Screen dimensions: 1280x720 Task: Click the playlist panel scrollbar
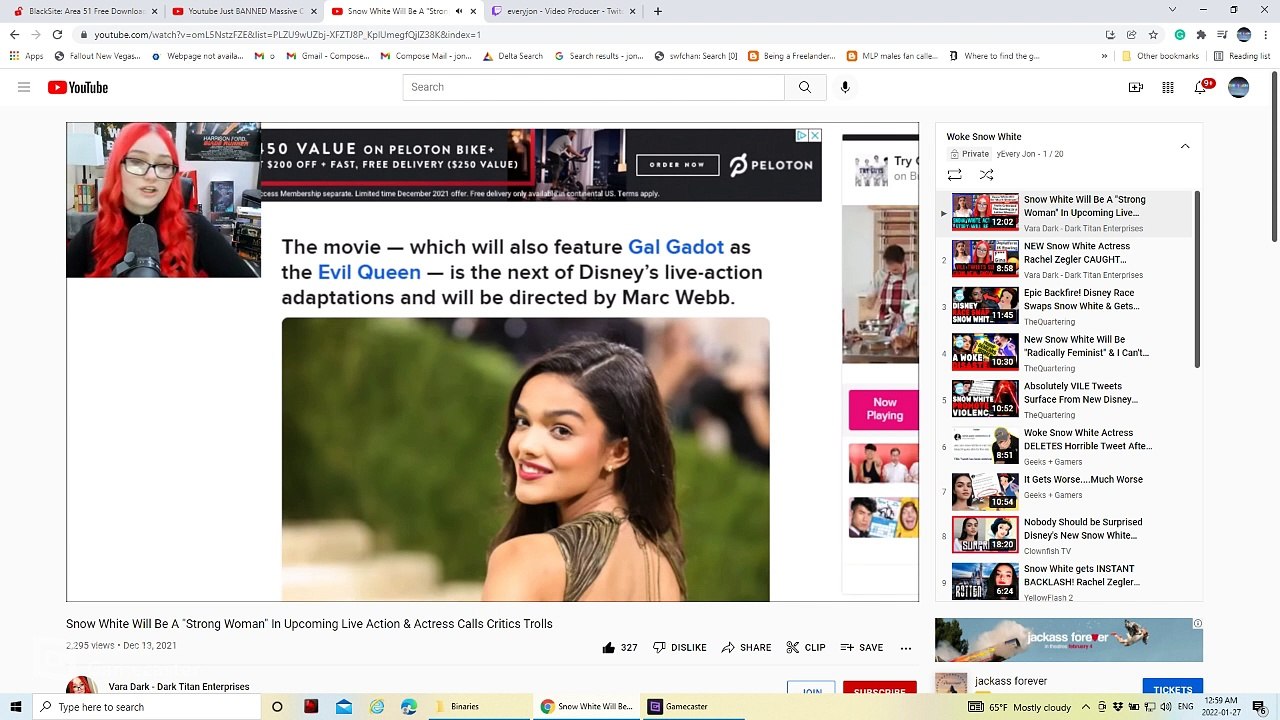pos(1197,280)
